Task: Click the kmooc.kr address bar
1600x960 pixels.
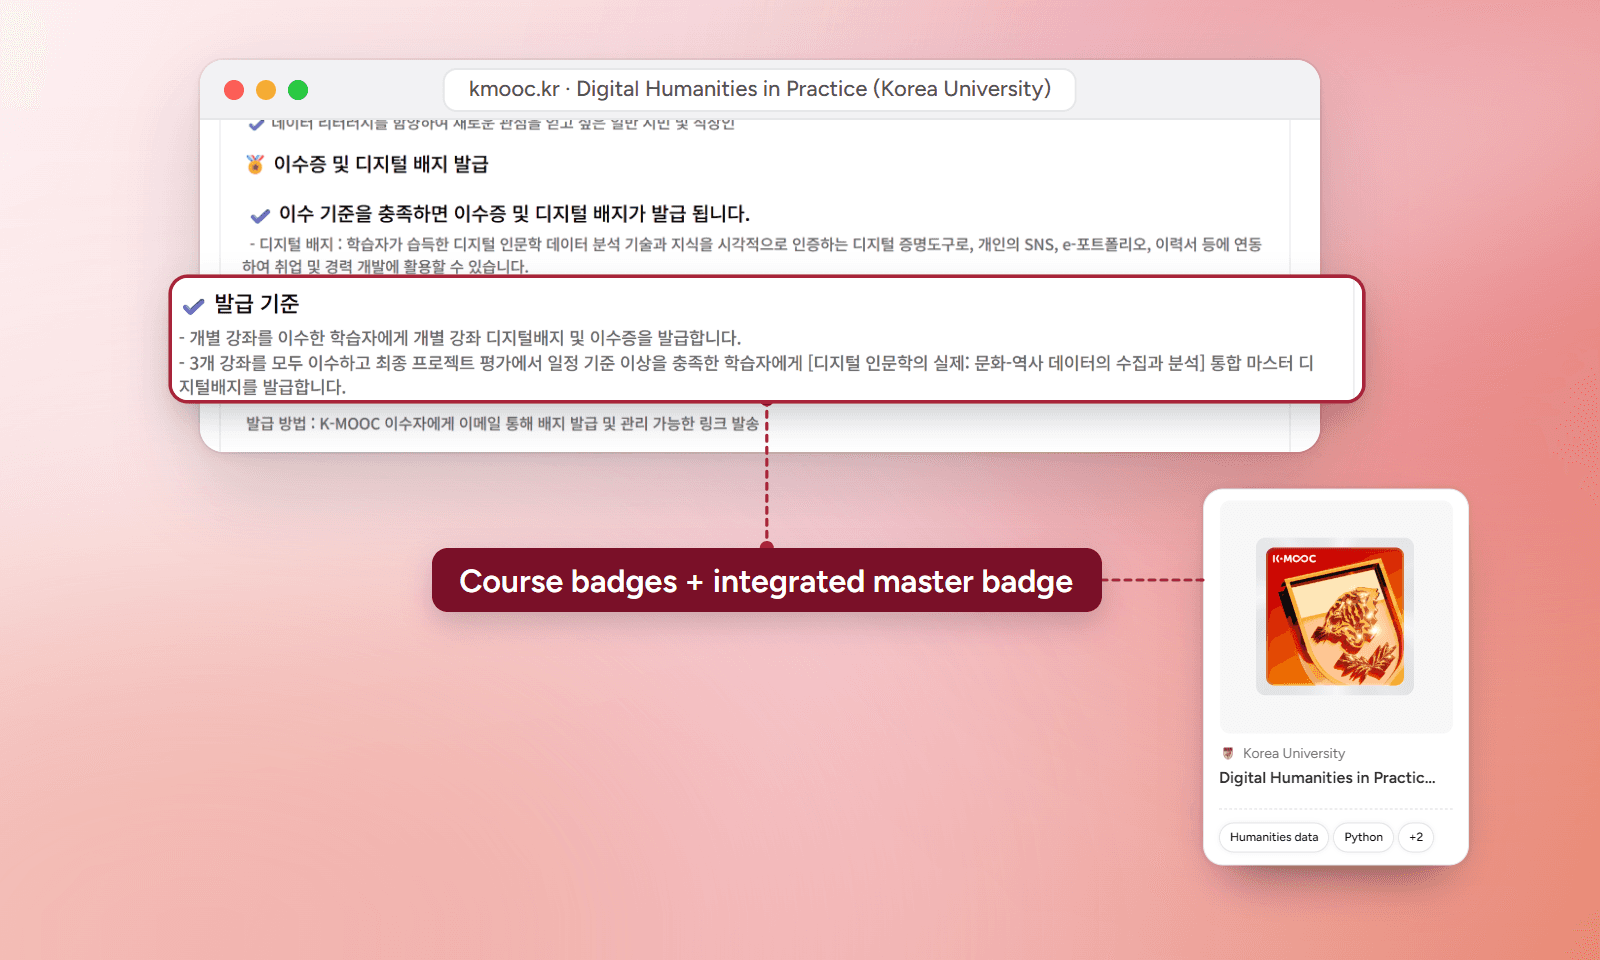Action: (x=759, y=90)
